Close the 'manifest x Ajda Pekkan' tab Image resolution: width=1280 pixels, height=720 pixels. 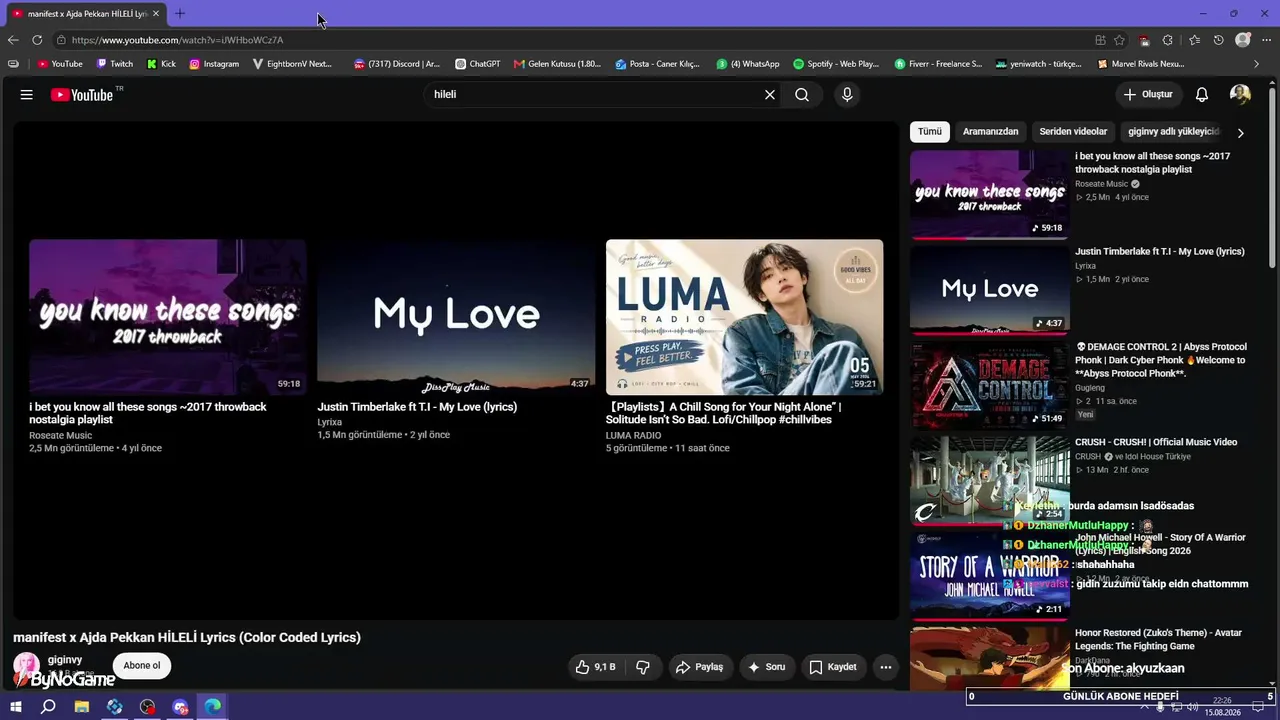coord(156,14)
